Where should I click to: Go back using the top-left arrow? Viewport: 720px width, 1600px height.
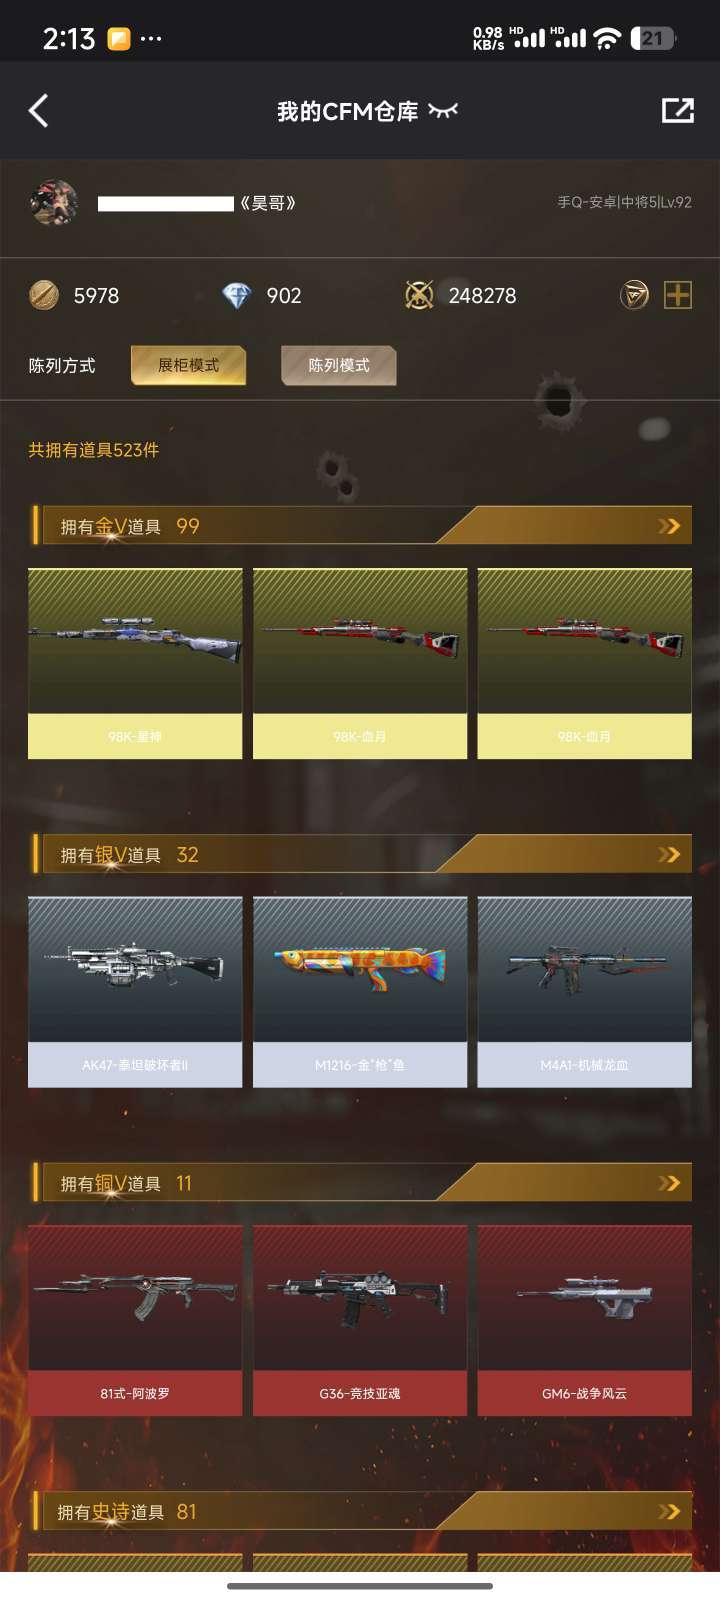tap(39, 111)
